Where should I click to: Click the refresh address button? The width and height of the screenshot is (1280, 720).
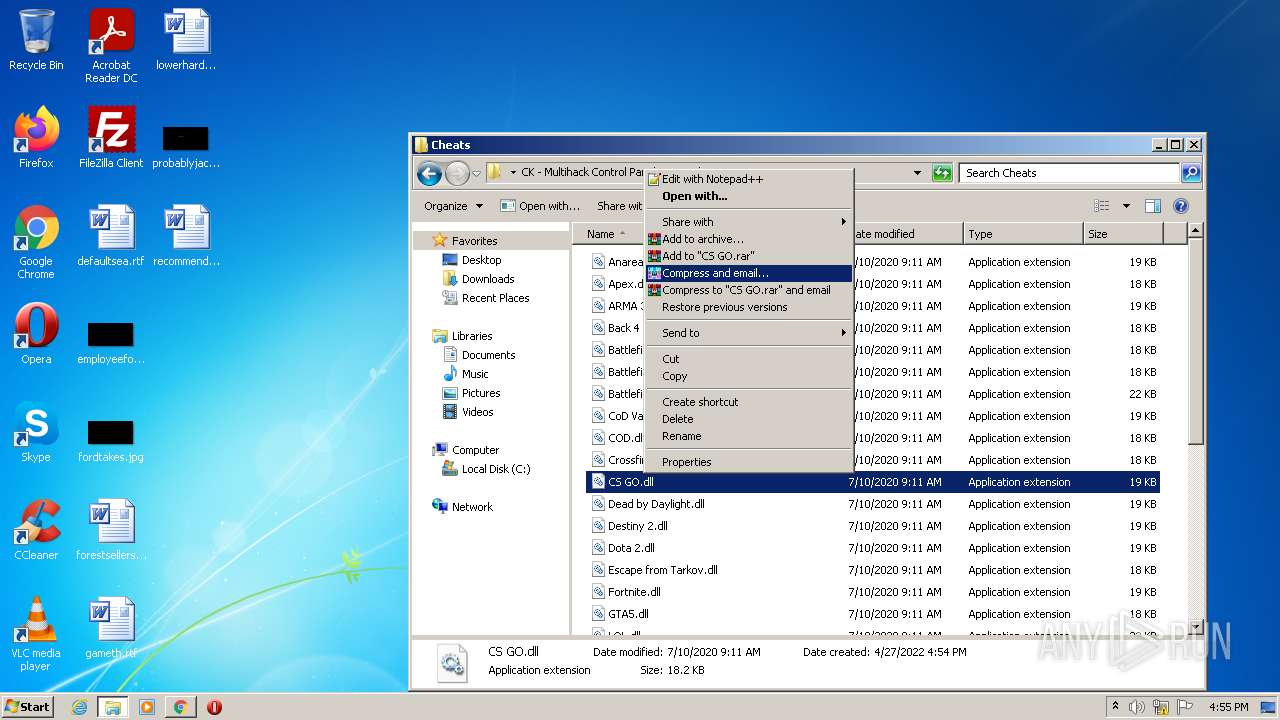pyautogui.click(x=942, y=173)
